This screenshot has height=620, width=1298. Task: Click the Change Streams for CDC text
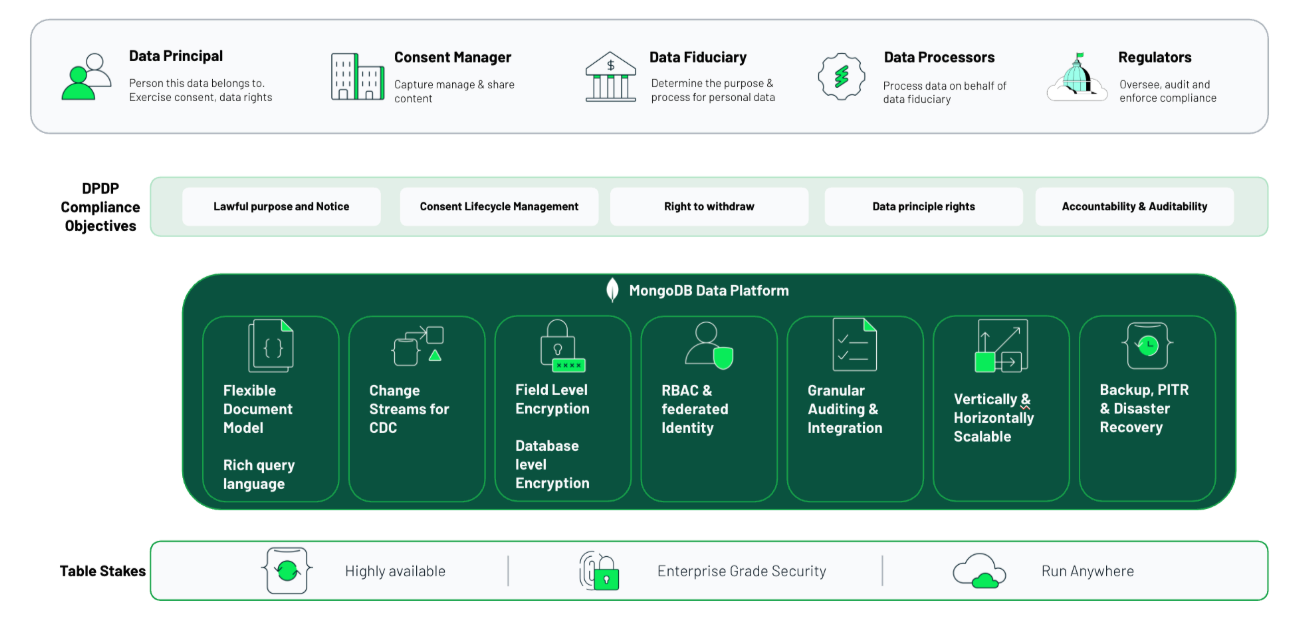(x=409, y=409)
